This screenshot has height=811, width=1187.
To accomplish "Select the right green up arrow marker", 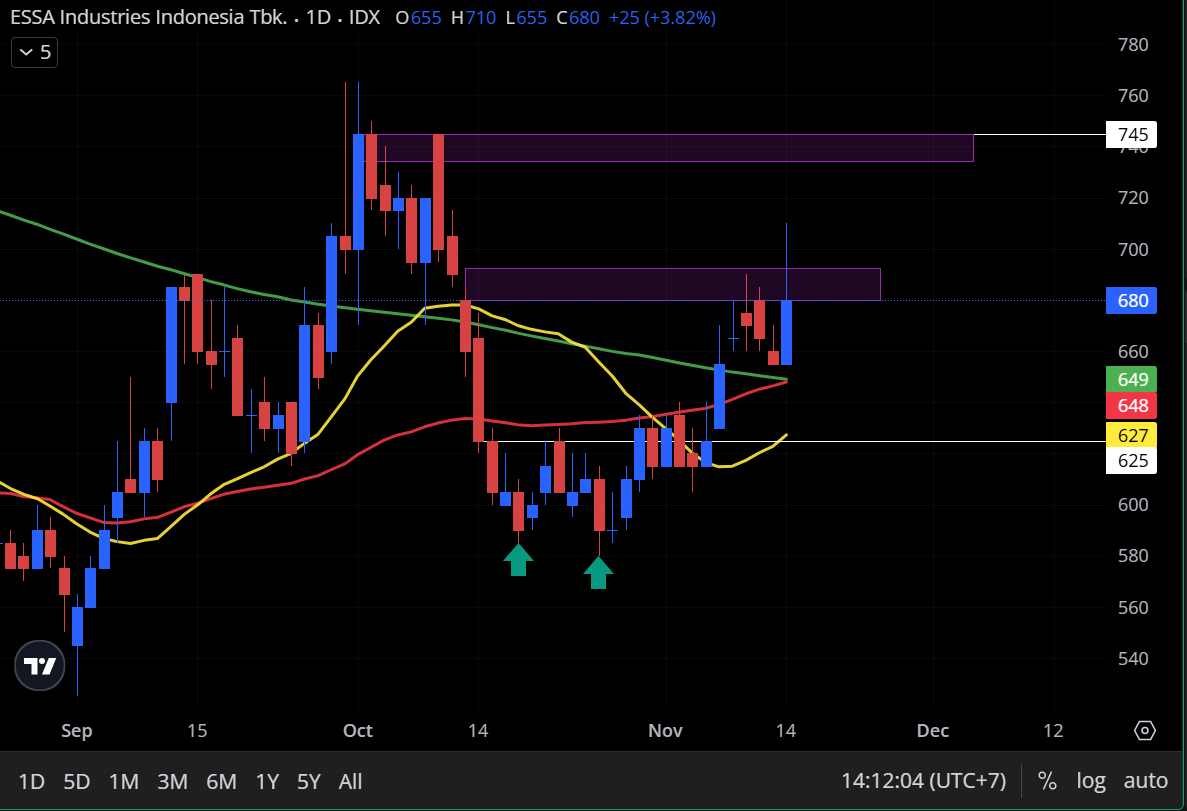I will 598,572.
